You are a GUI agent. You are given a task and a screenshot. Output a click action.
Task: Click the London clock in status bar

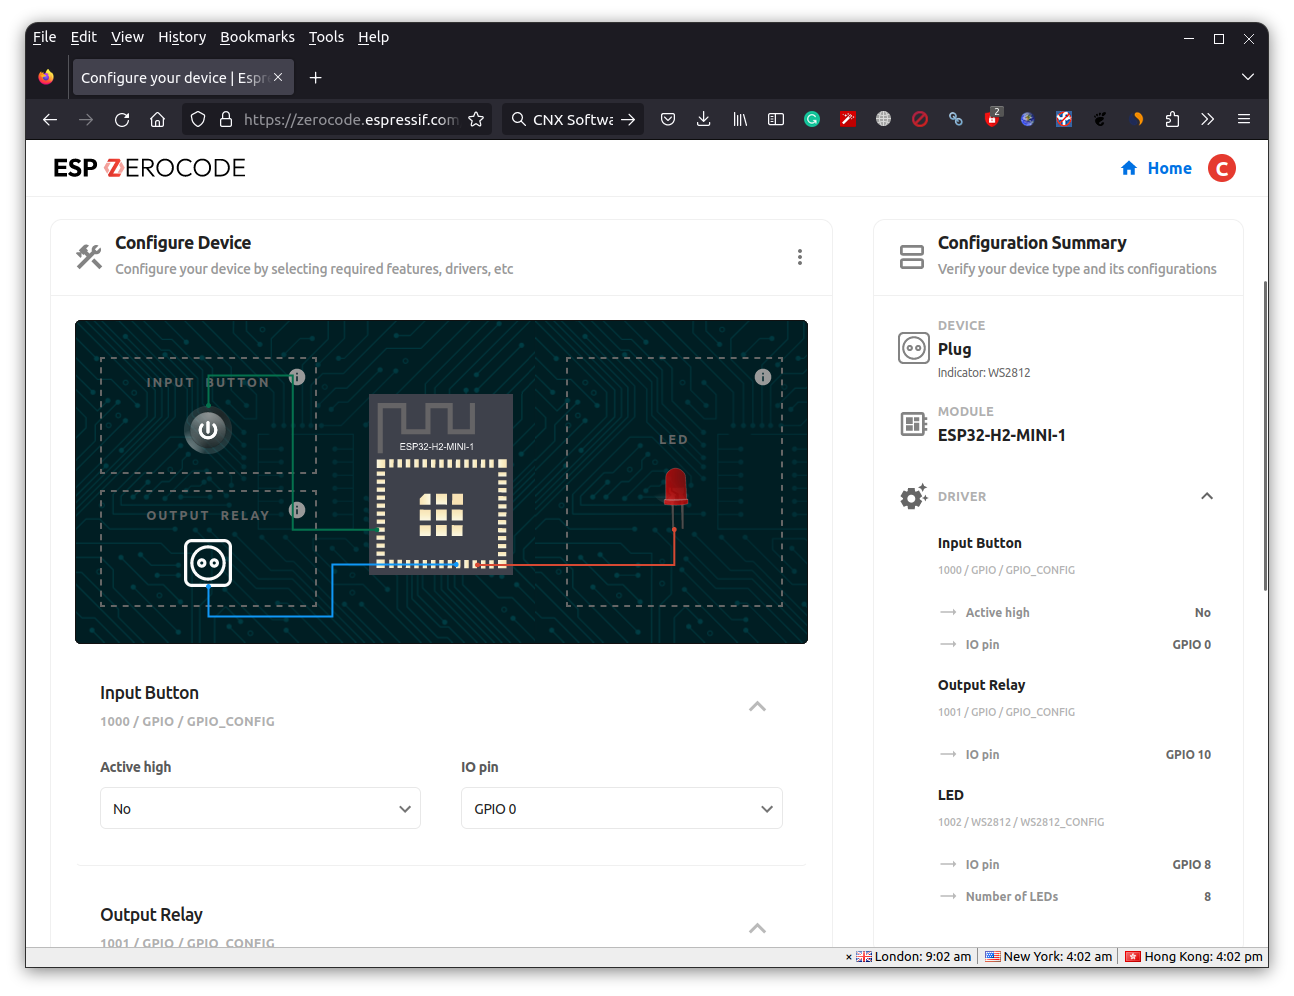point(913,956)
